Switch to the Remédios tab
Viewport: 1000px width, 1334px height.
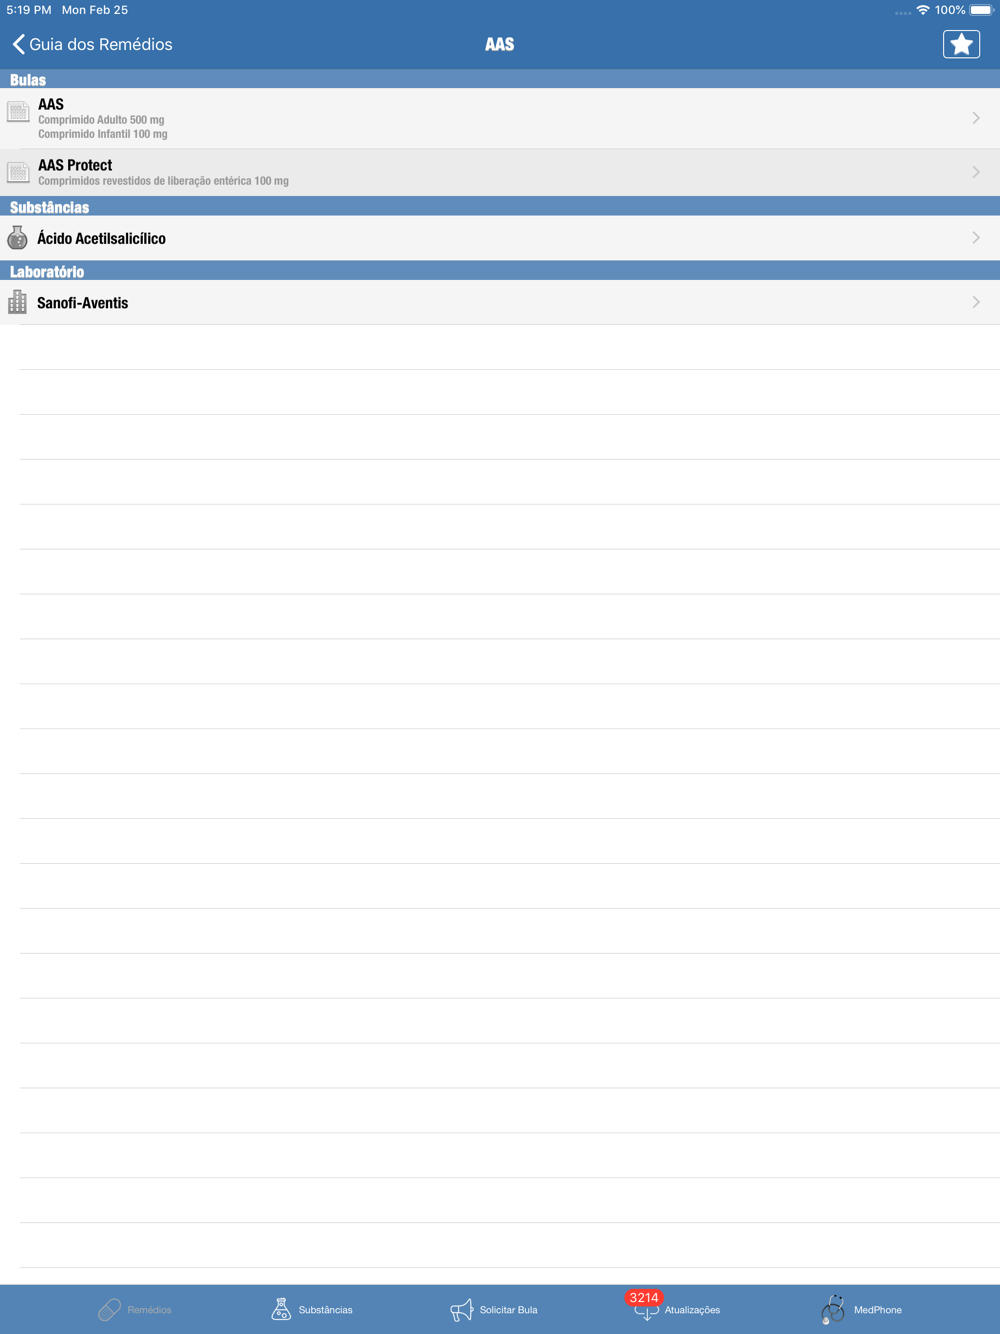(135, 1309)
